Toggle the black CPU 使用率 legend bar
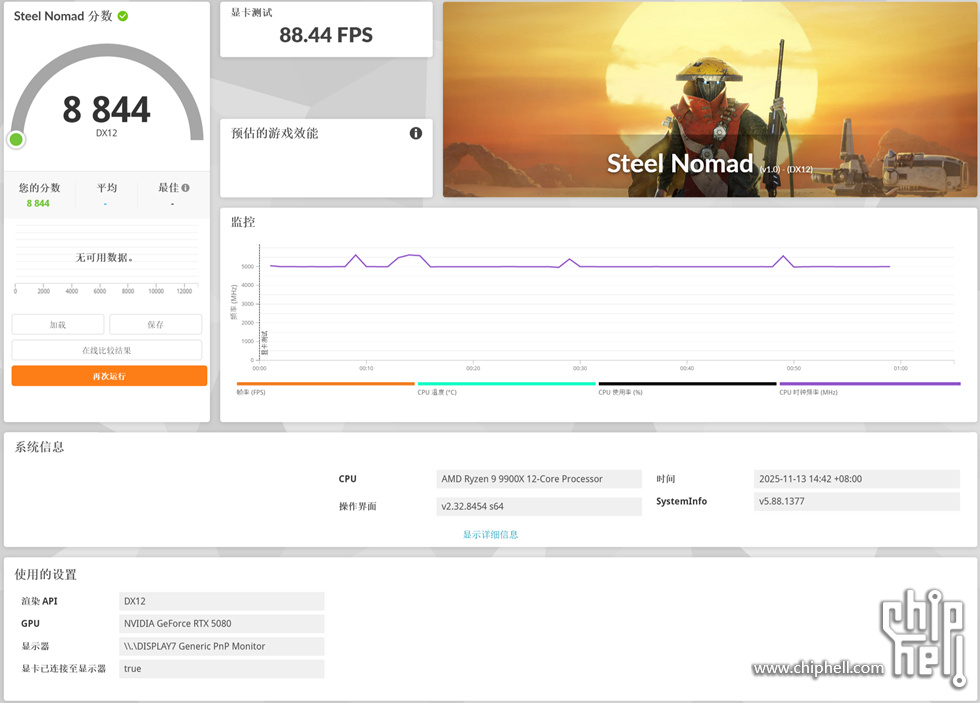 [x=687, y=383]
